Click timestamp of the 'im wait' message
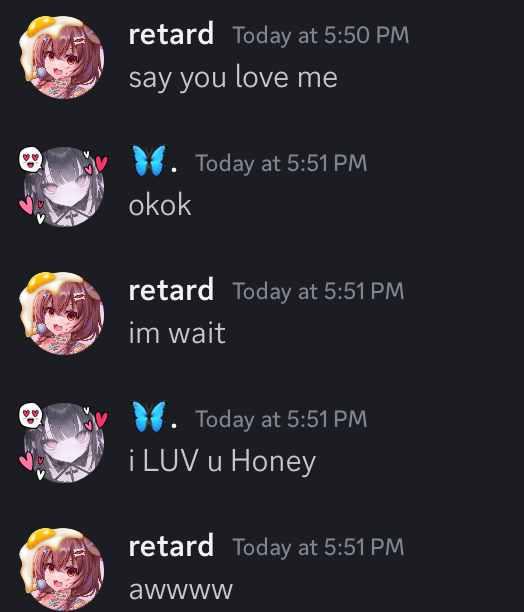524x612 pixels. point(318,291)
